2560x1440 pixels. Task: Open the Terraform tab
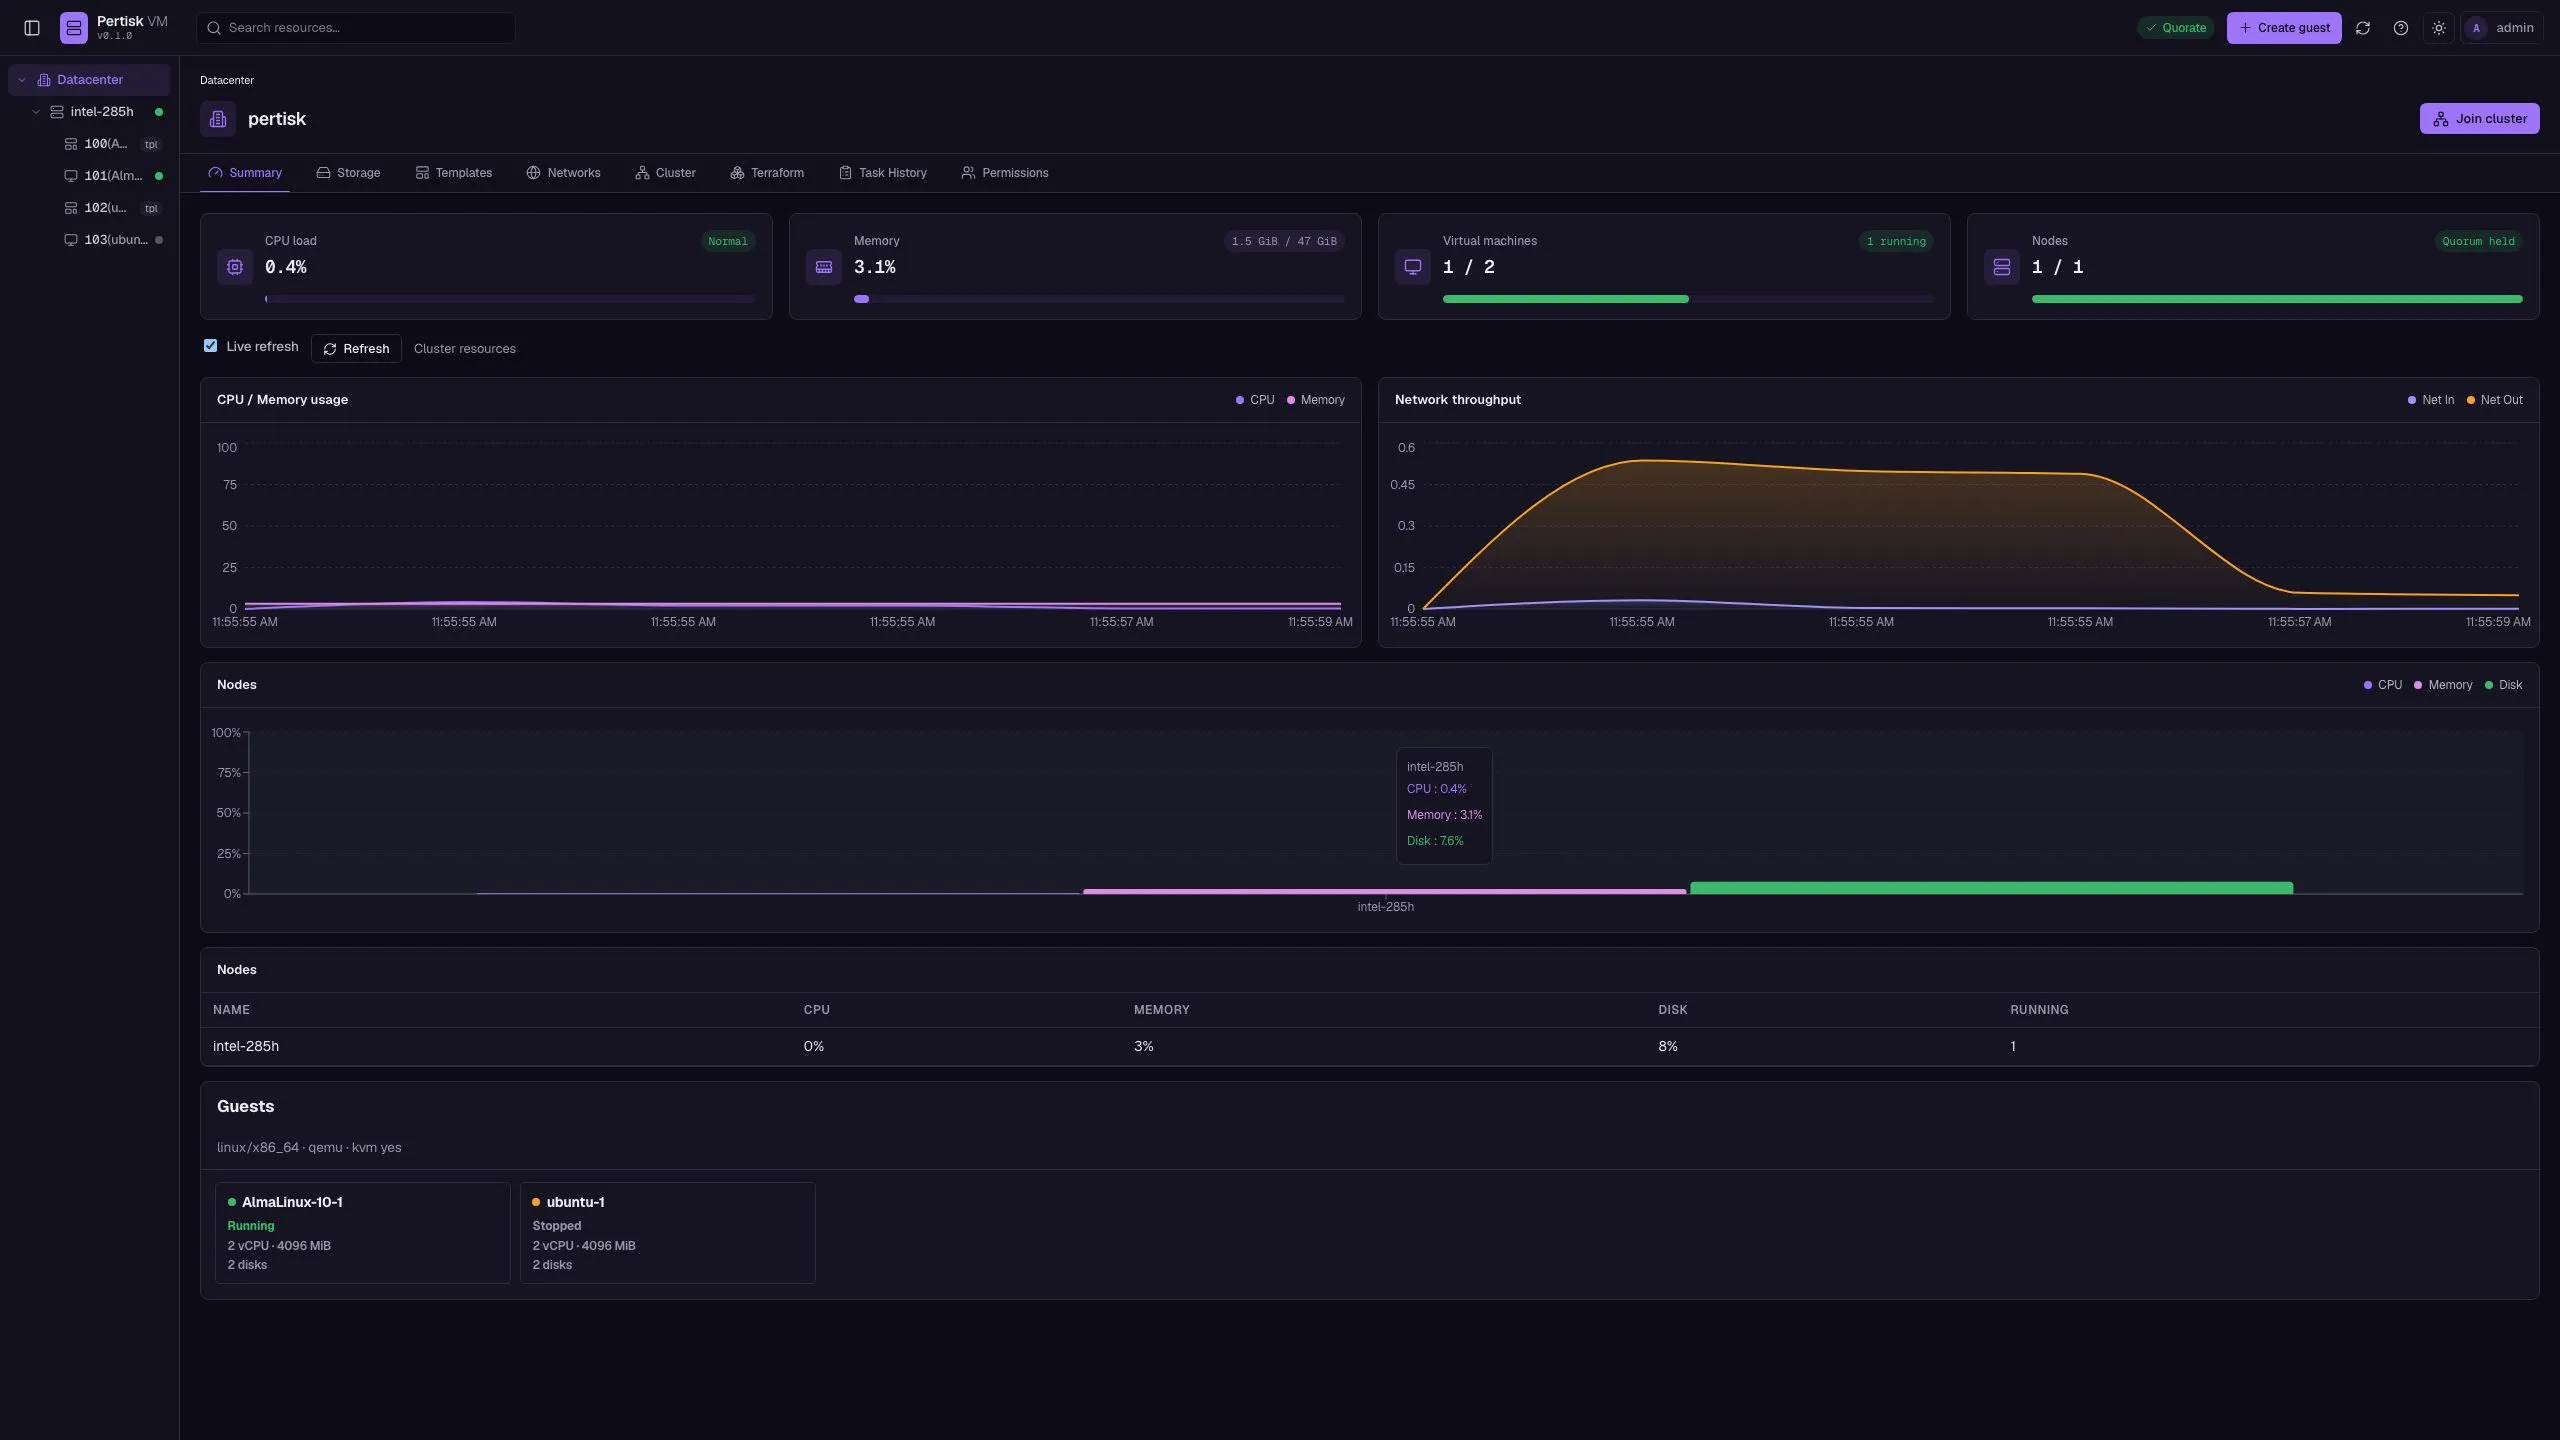767,173
